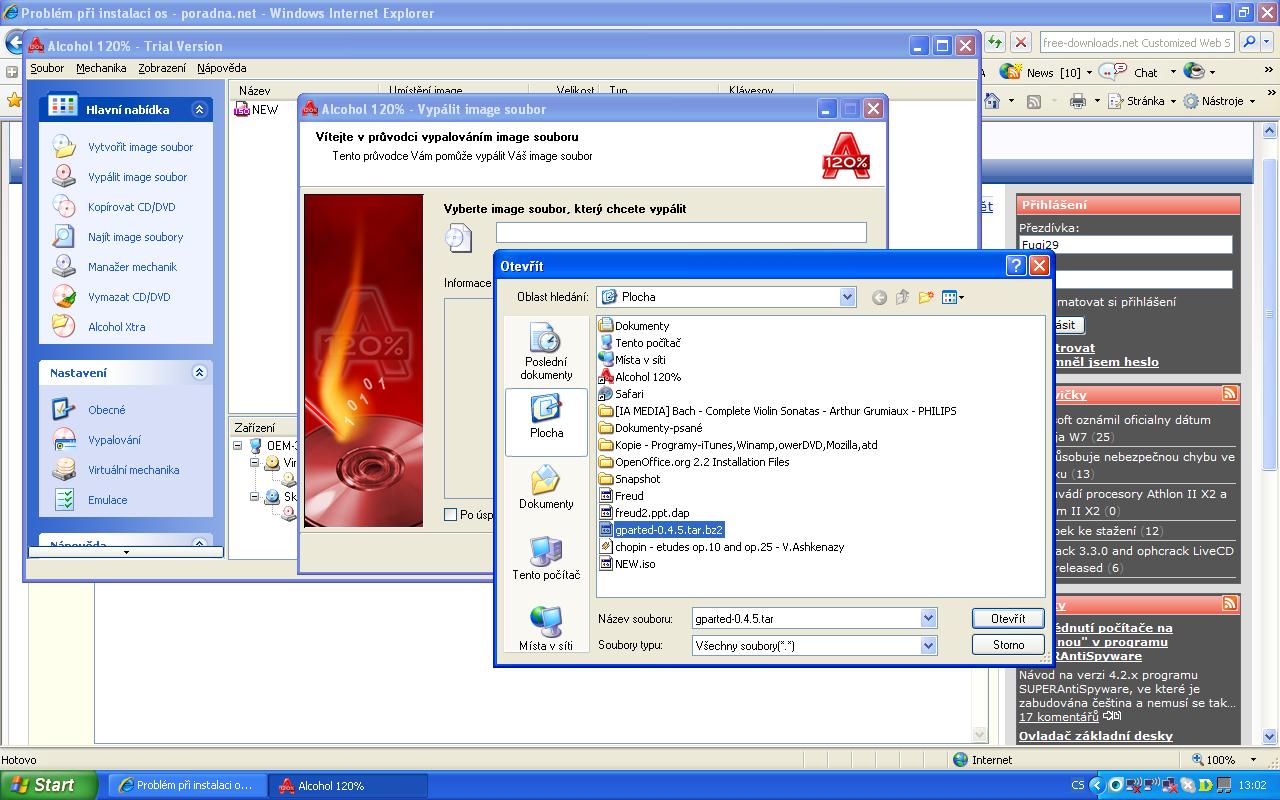Collapse the OEM device tree node
Viewport: 1280px width, 800px height.
click(239, 446)
